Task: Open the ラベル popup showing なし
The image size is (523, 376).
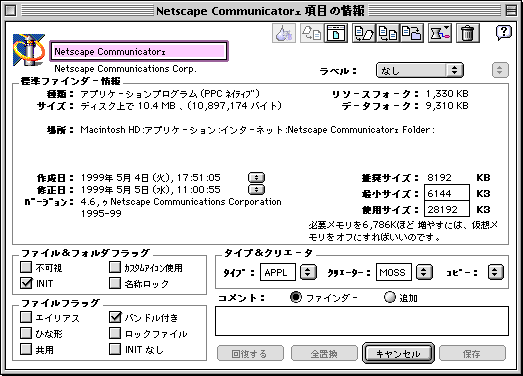Action: 420,70
